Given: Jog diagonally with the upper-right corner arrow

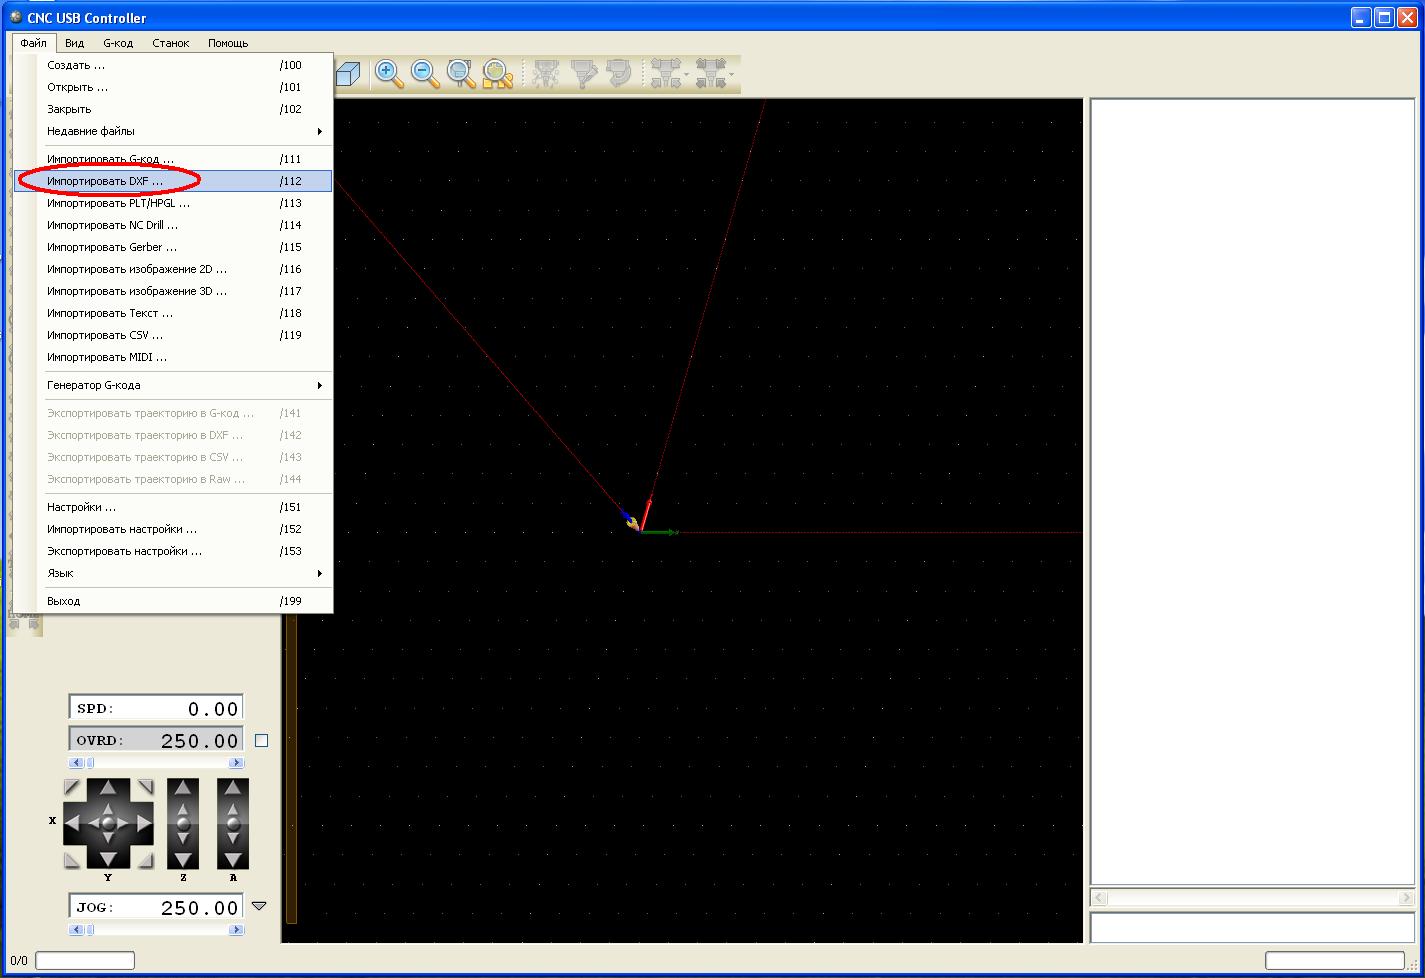Looking at the screenshot, I should [x=145, y=788].
